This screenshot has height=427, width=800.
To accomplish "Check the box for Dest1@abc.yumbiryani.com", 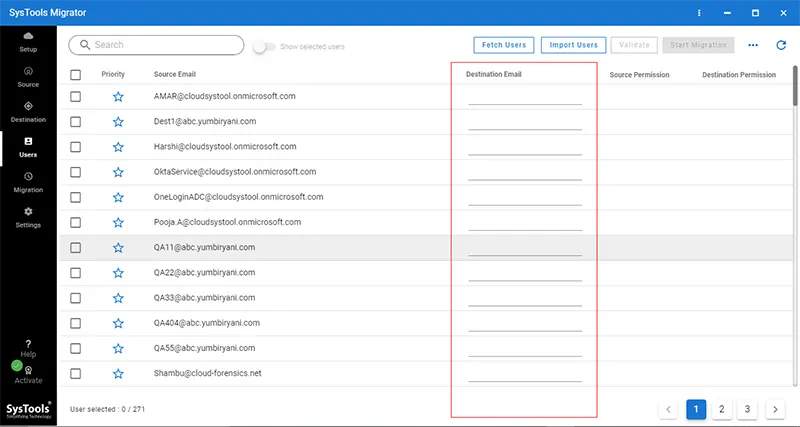I will pyautogui.click(x=76, y=121).
